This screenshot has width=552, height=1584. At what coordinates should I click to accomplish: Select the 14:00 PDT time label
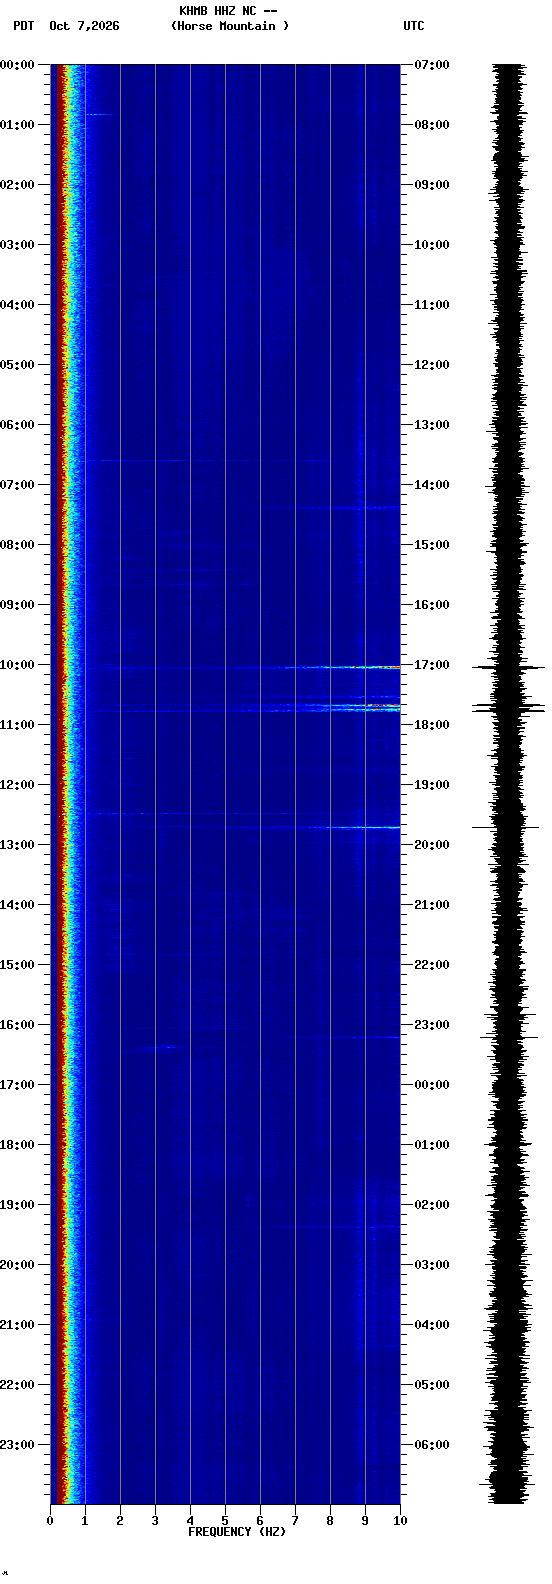[17, 905]
